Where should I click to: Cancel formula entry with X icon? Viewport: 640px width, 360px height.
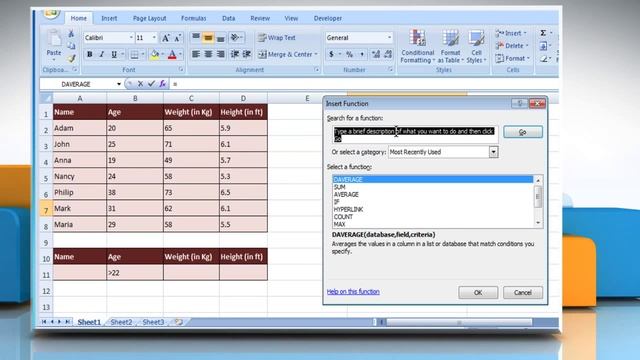[140, 84]
